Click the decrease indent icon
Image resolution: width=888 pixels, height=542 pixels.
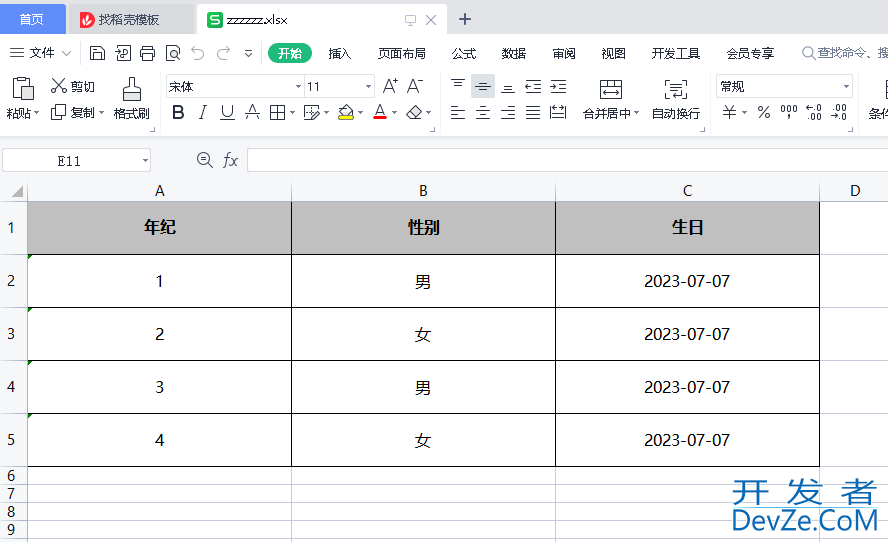click(533, 86)
